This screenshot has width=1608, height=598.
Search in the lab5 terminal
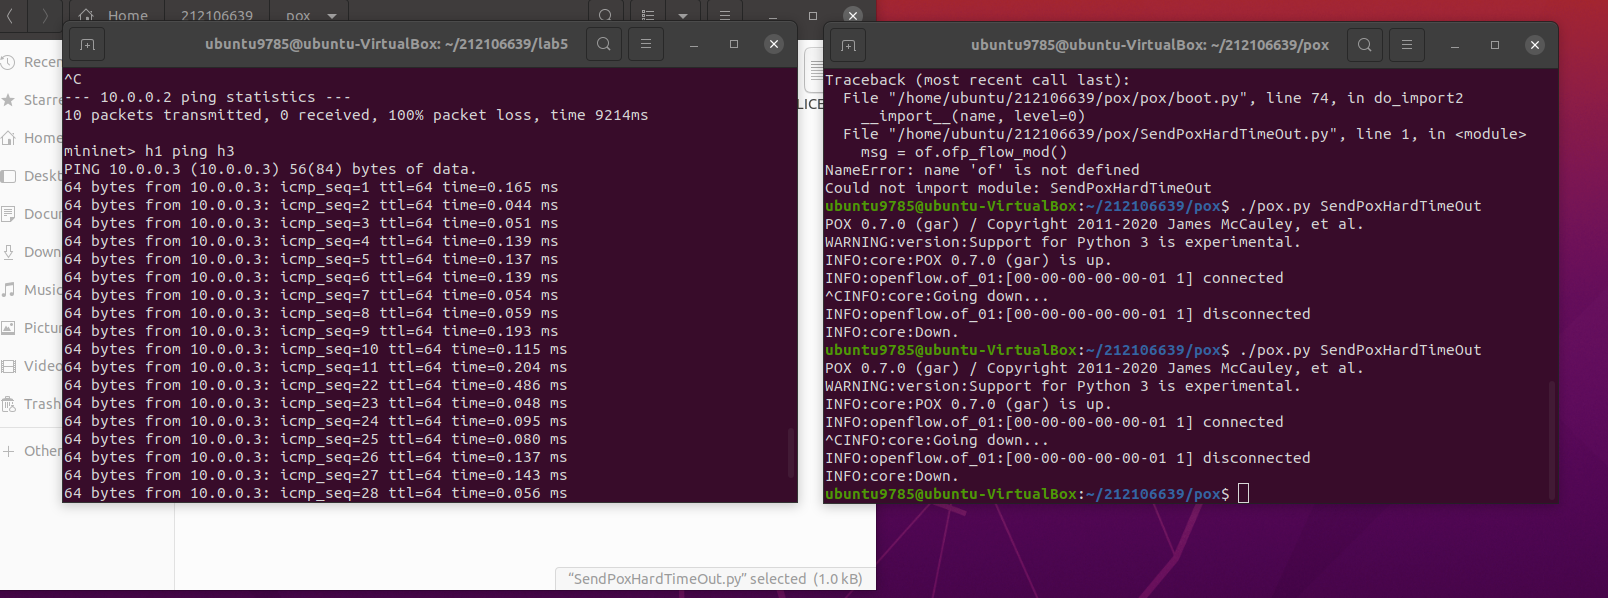click(x=604, y=44)
